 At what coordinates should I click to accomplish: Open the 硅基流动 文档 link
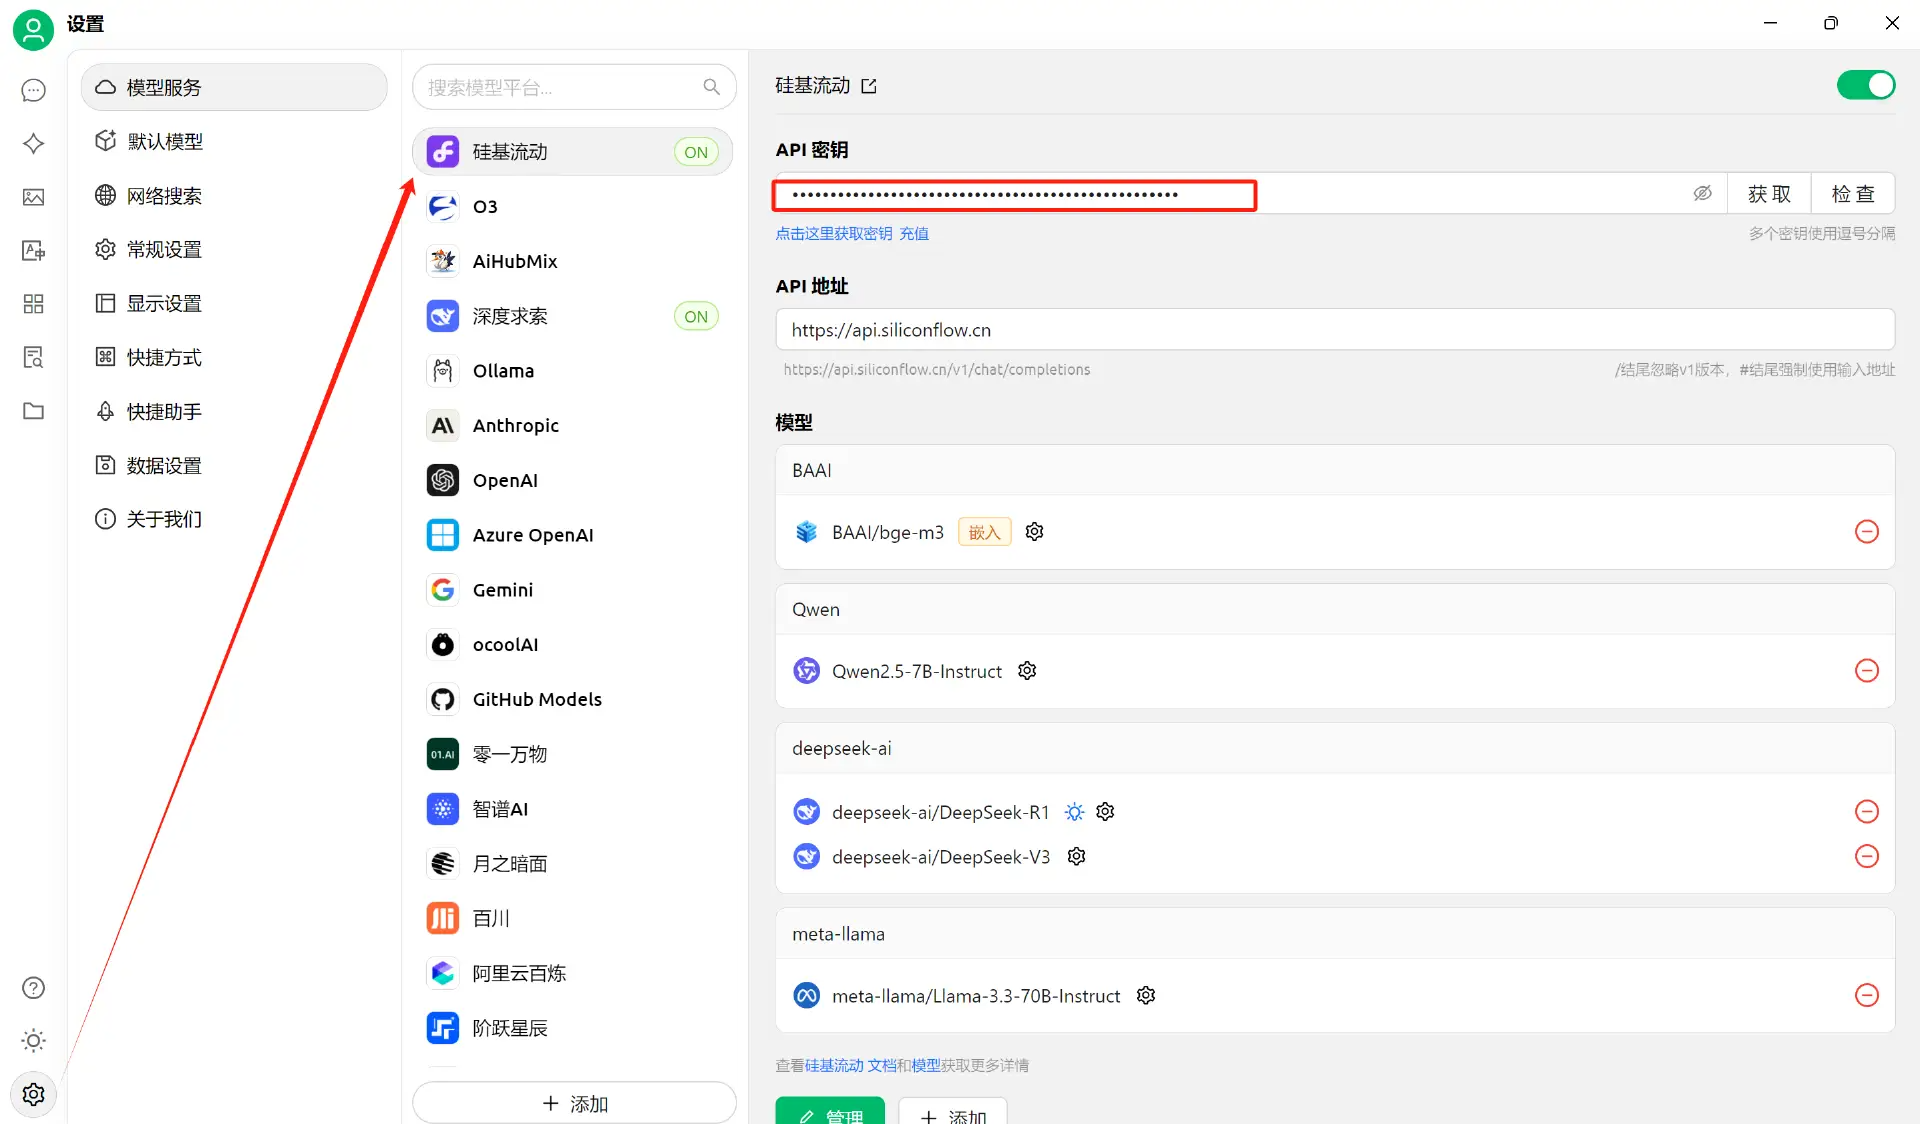(850, 1066)
